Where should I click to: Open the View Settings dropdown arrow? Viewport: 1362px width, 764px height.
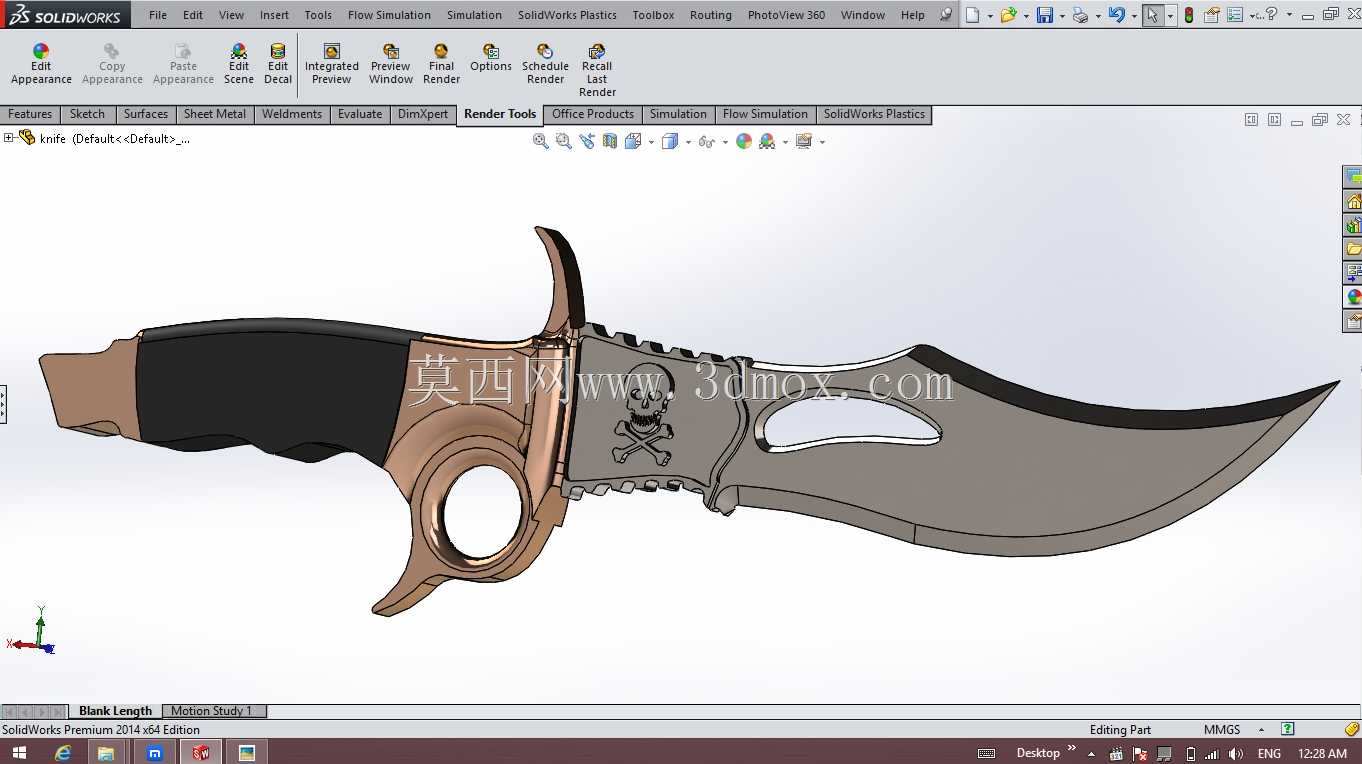tap(822, 142)
